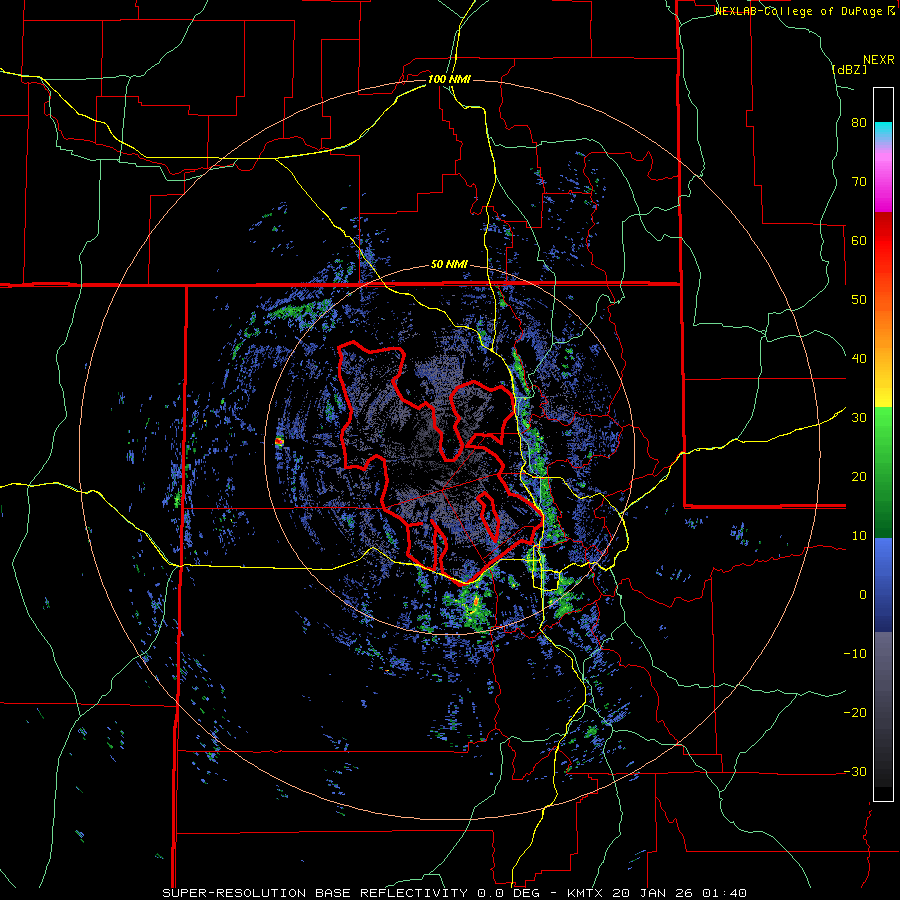Click the 0 value on the dBZ scale
Screen dimensions: 900x900
click(863, 595)
